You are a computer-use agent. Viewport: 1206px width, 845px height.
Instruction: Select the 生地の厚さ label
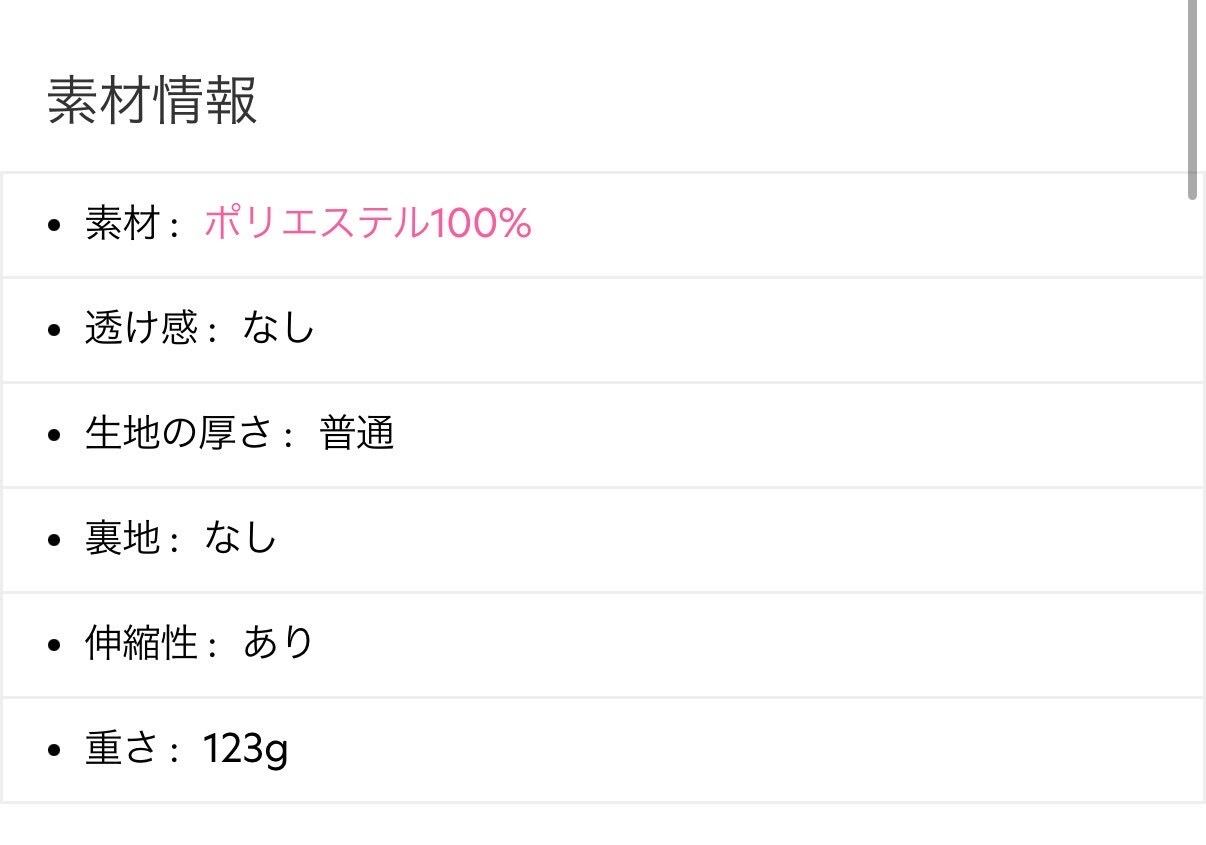pyautogui.click(x=179, y=433)
